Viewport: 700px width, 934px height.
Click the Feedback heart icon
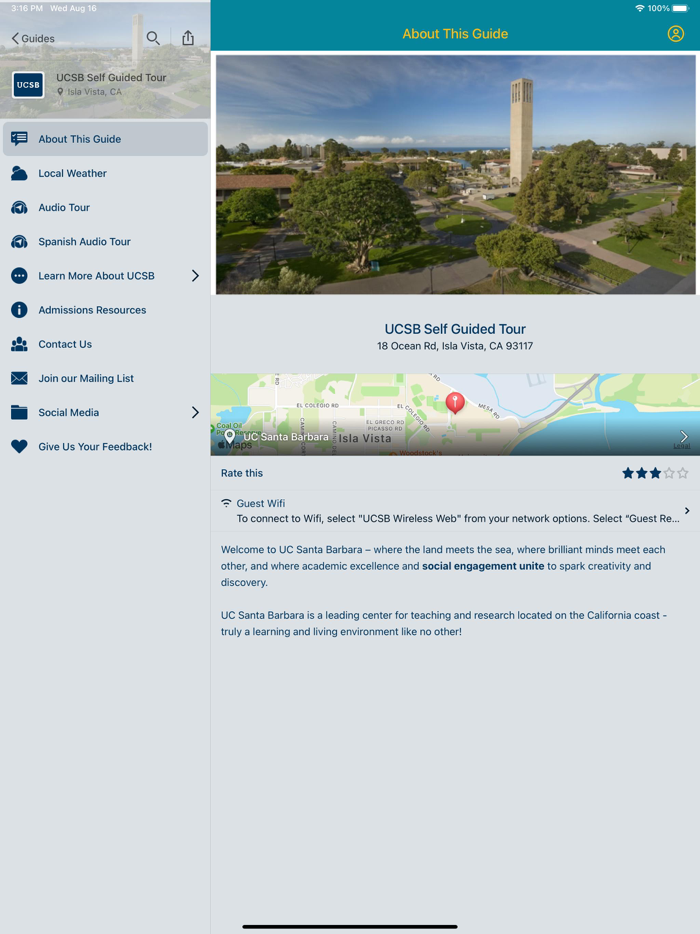[19, 446]
